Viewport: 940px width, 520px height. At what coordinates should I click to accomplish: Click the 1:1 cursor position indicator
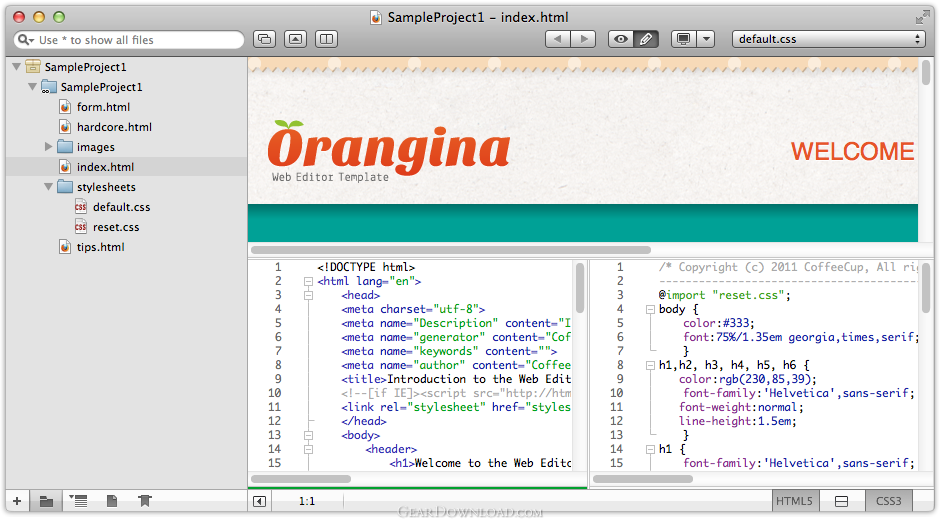(x=307, y=501)
